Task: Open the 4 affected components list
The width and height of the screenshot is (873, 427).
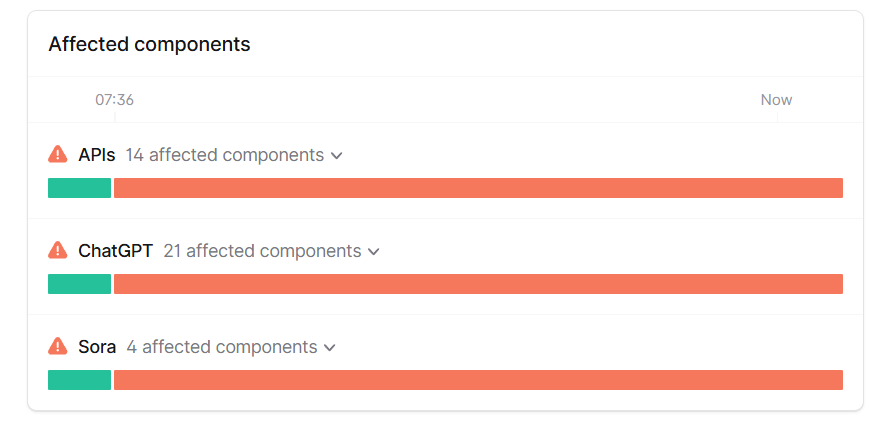Action: point(222,347)
